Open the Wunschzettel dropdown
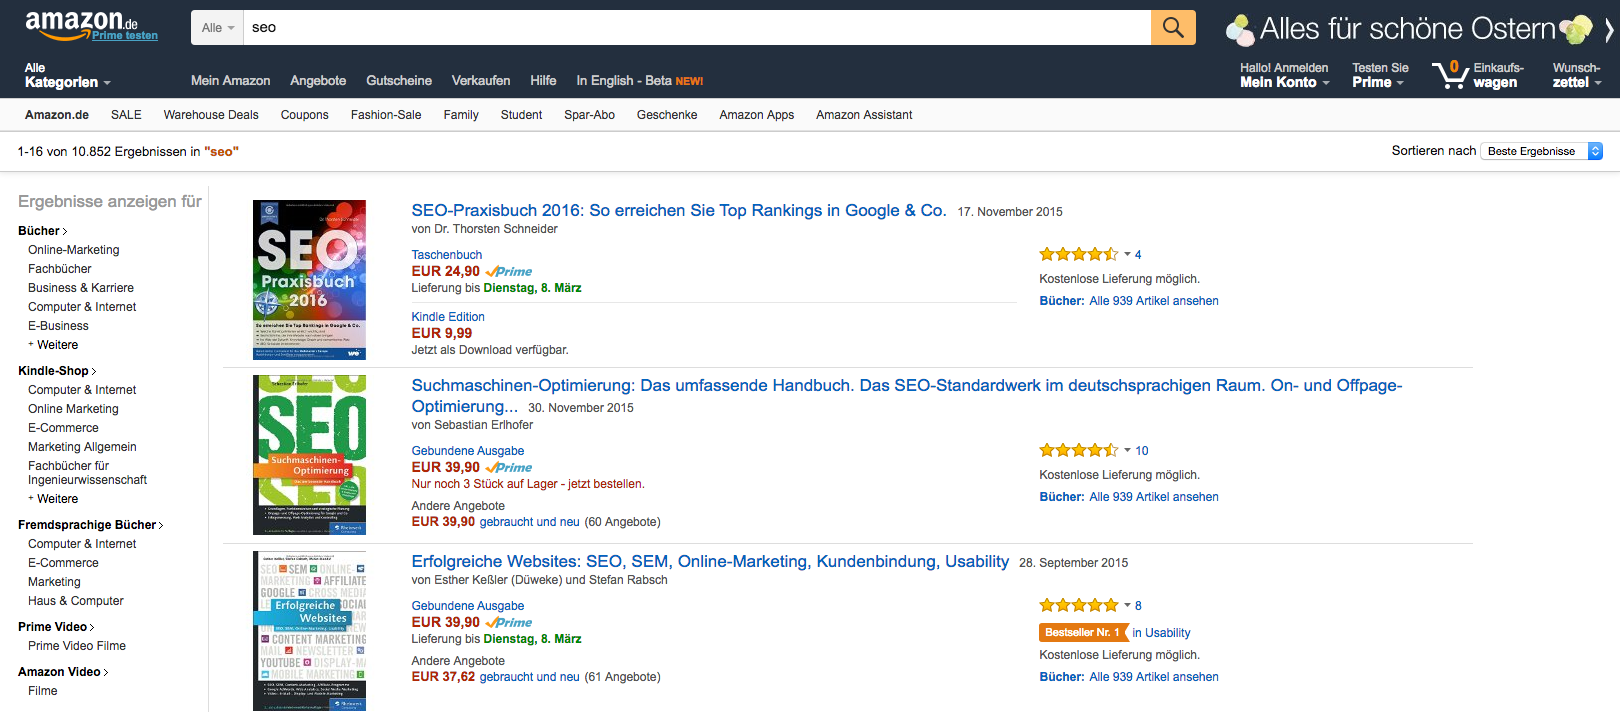 1577,75
